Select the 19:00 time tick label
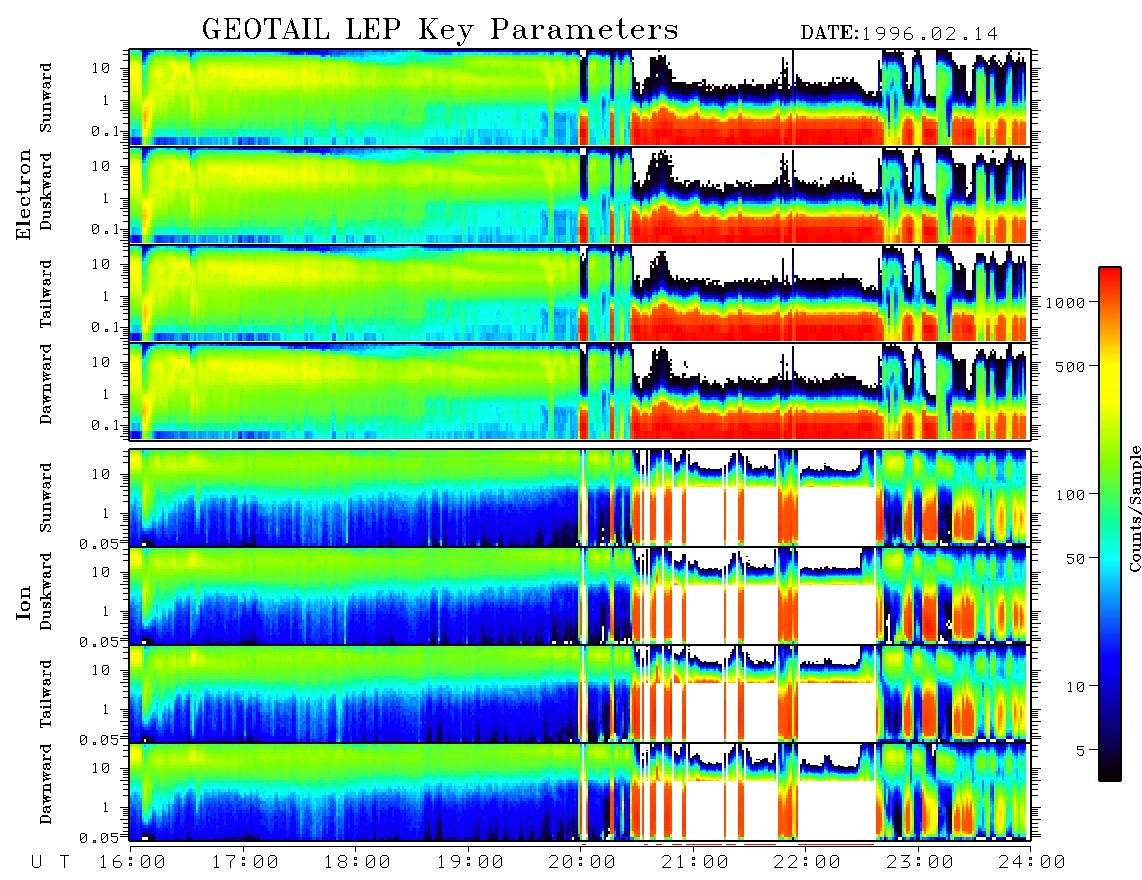1142x880 pixels. [470, 862]
